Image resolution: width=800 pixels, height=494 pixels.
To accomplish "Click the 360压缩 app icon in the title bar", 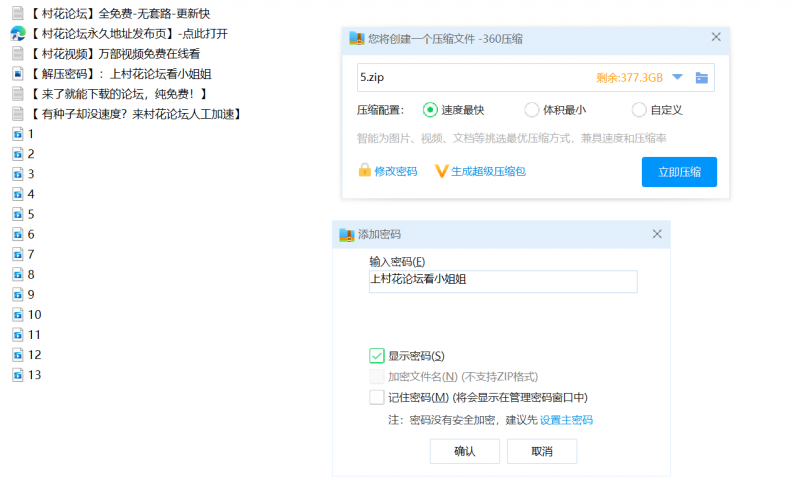I will point(356,38).
